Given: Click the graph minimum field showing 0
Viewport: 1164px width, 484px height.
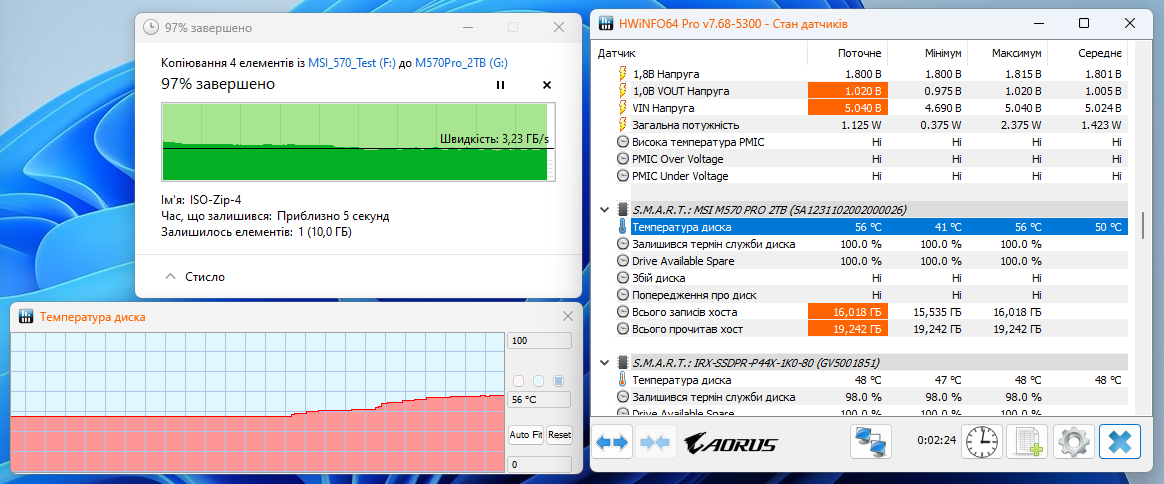Looking at the screenshot, I should pos(540,465).
